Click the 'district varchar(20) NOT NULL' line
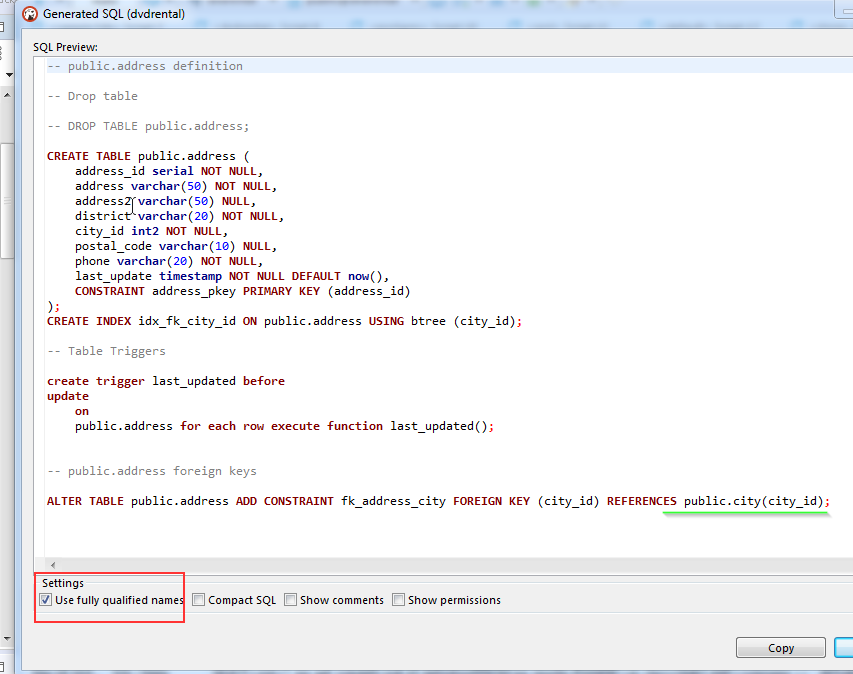 [x=180, y=217]
